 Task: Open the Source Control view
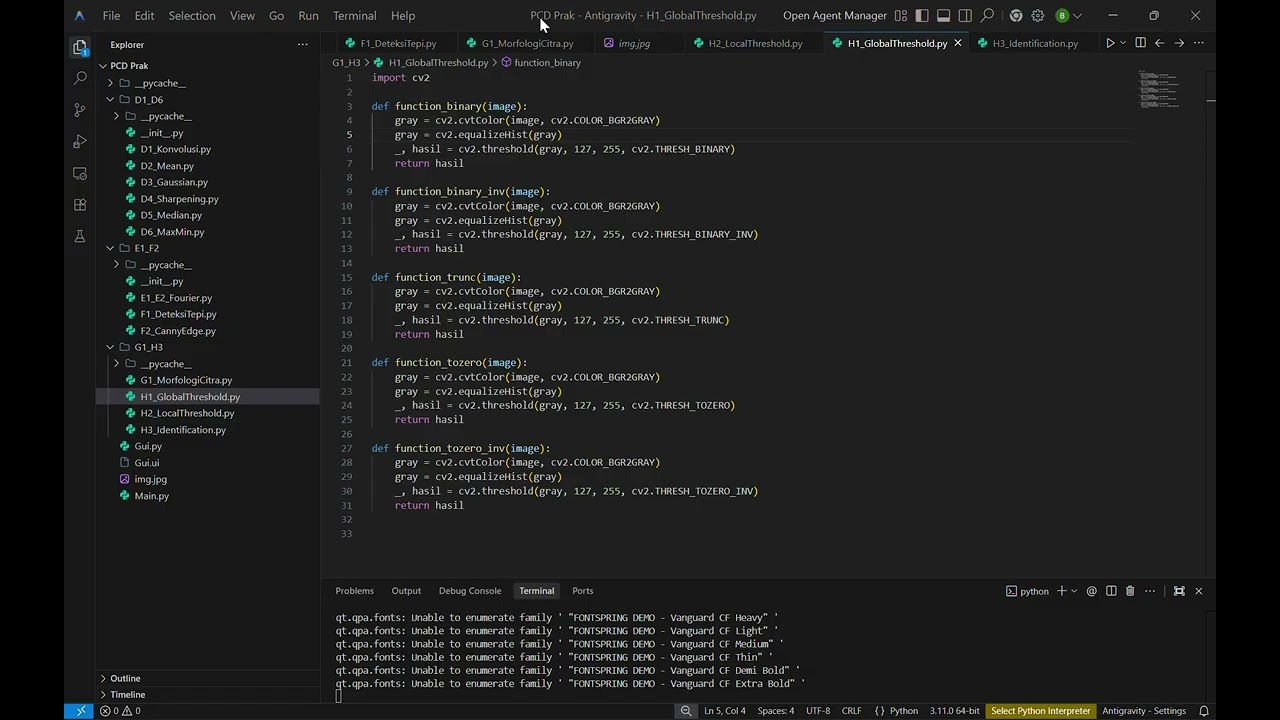pos(80,109)
